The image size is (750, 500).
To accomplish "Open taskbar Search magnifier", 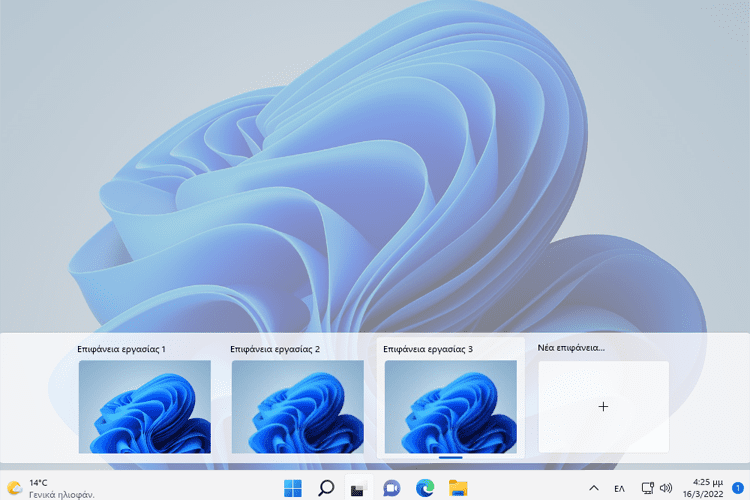I will [326, 488].
